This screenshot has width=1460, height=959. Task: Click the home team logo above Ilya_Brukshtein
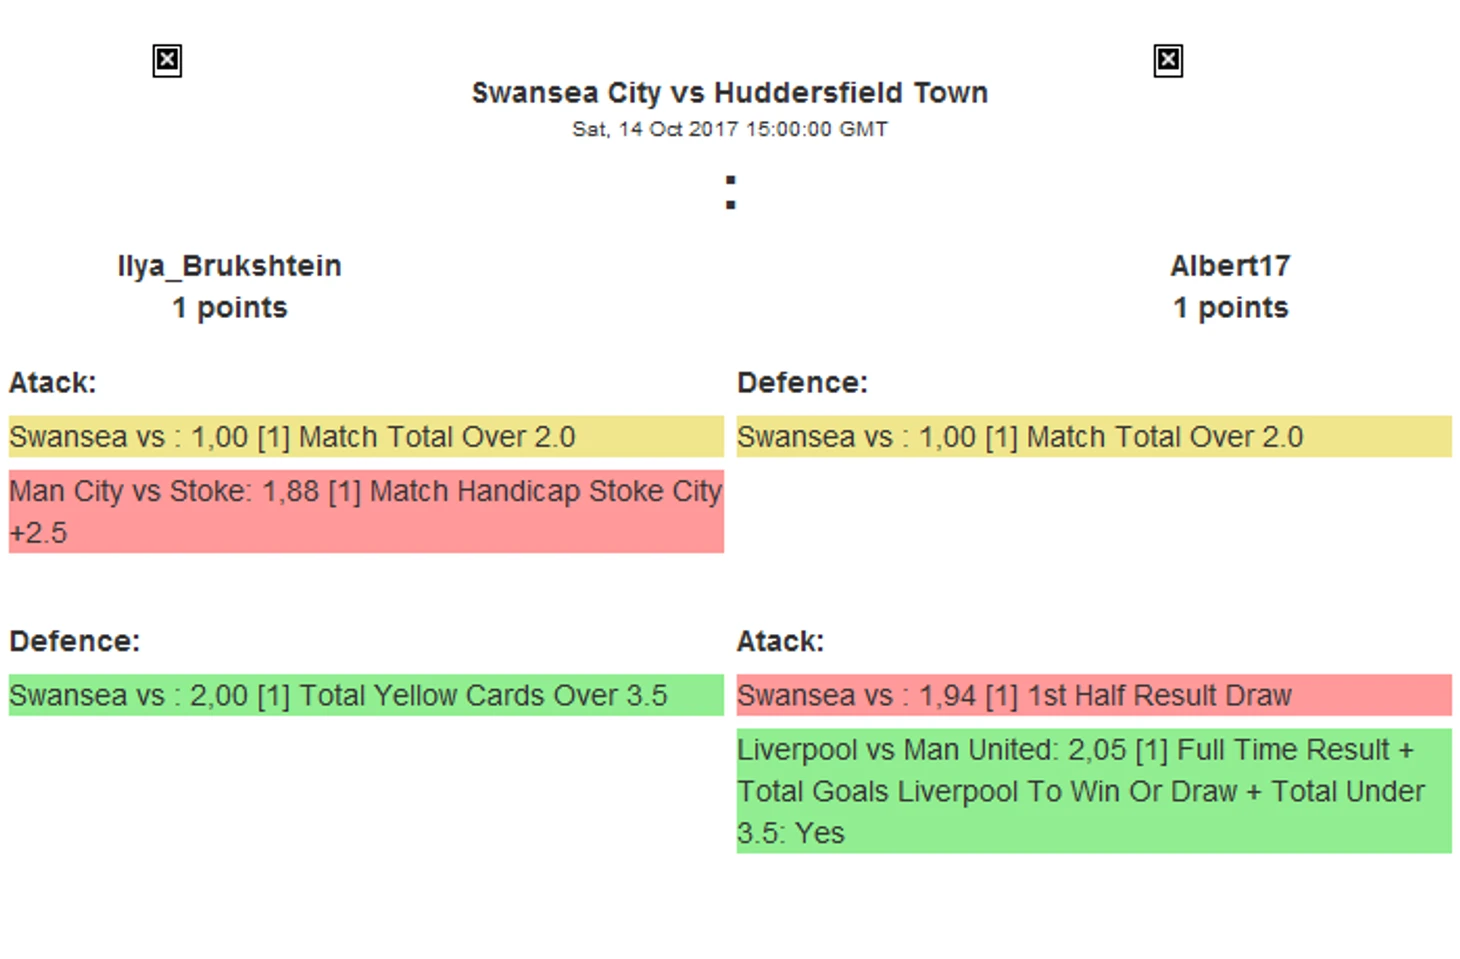[167, 61]
